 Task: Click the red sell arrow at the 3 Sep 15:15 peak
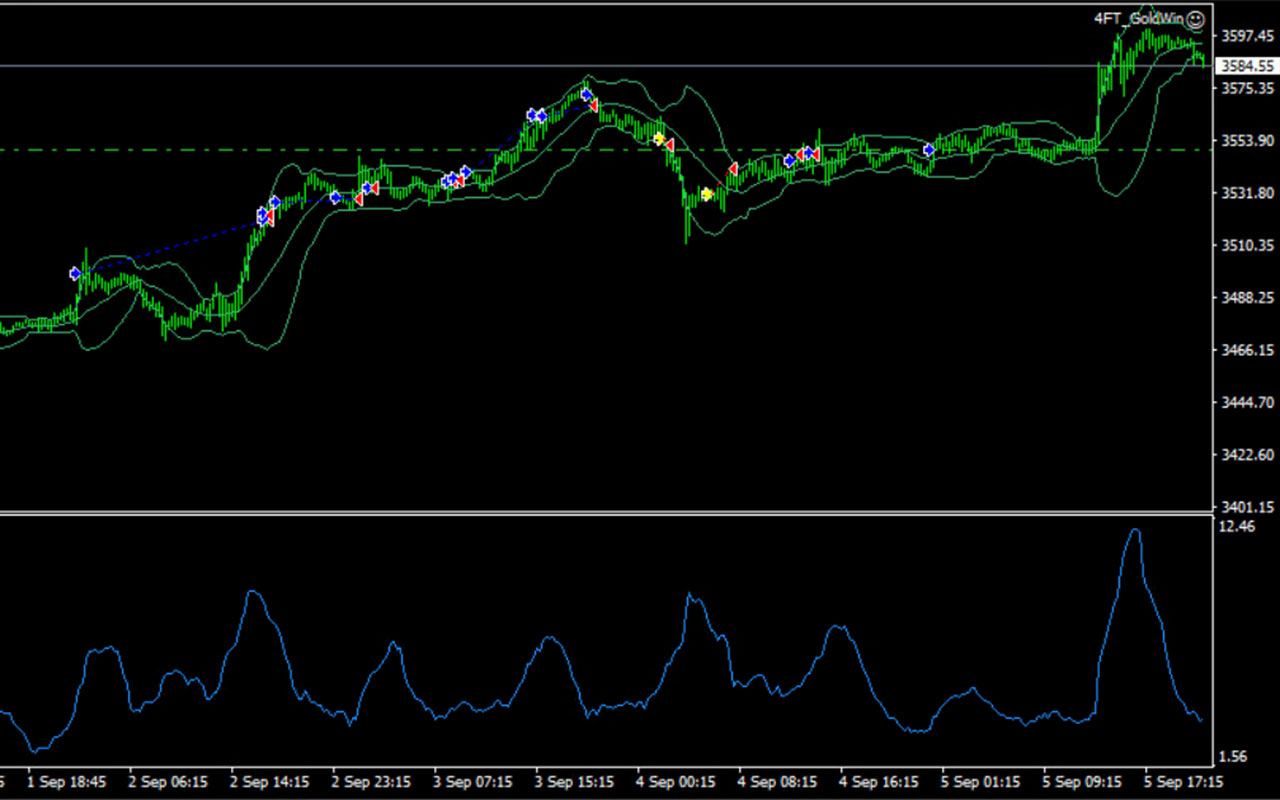(x=592, y=103)
